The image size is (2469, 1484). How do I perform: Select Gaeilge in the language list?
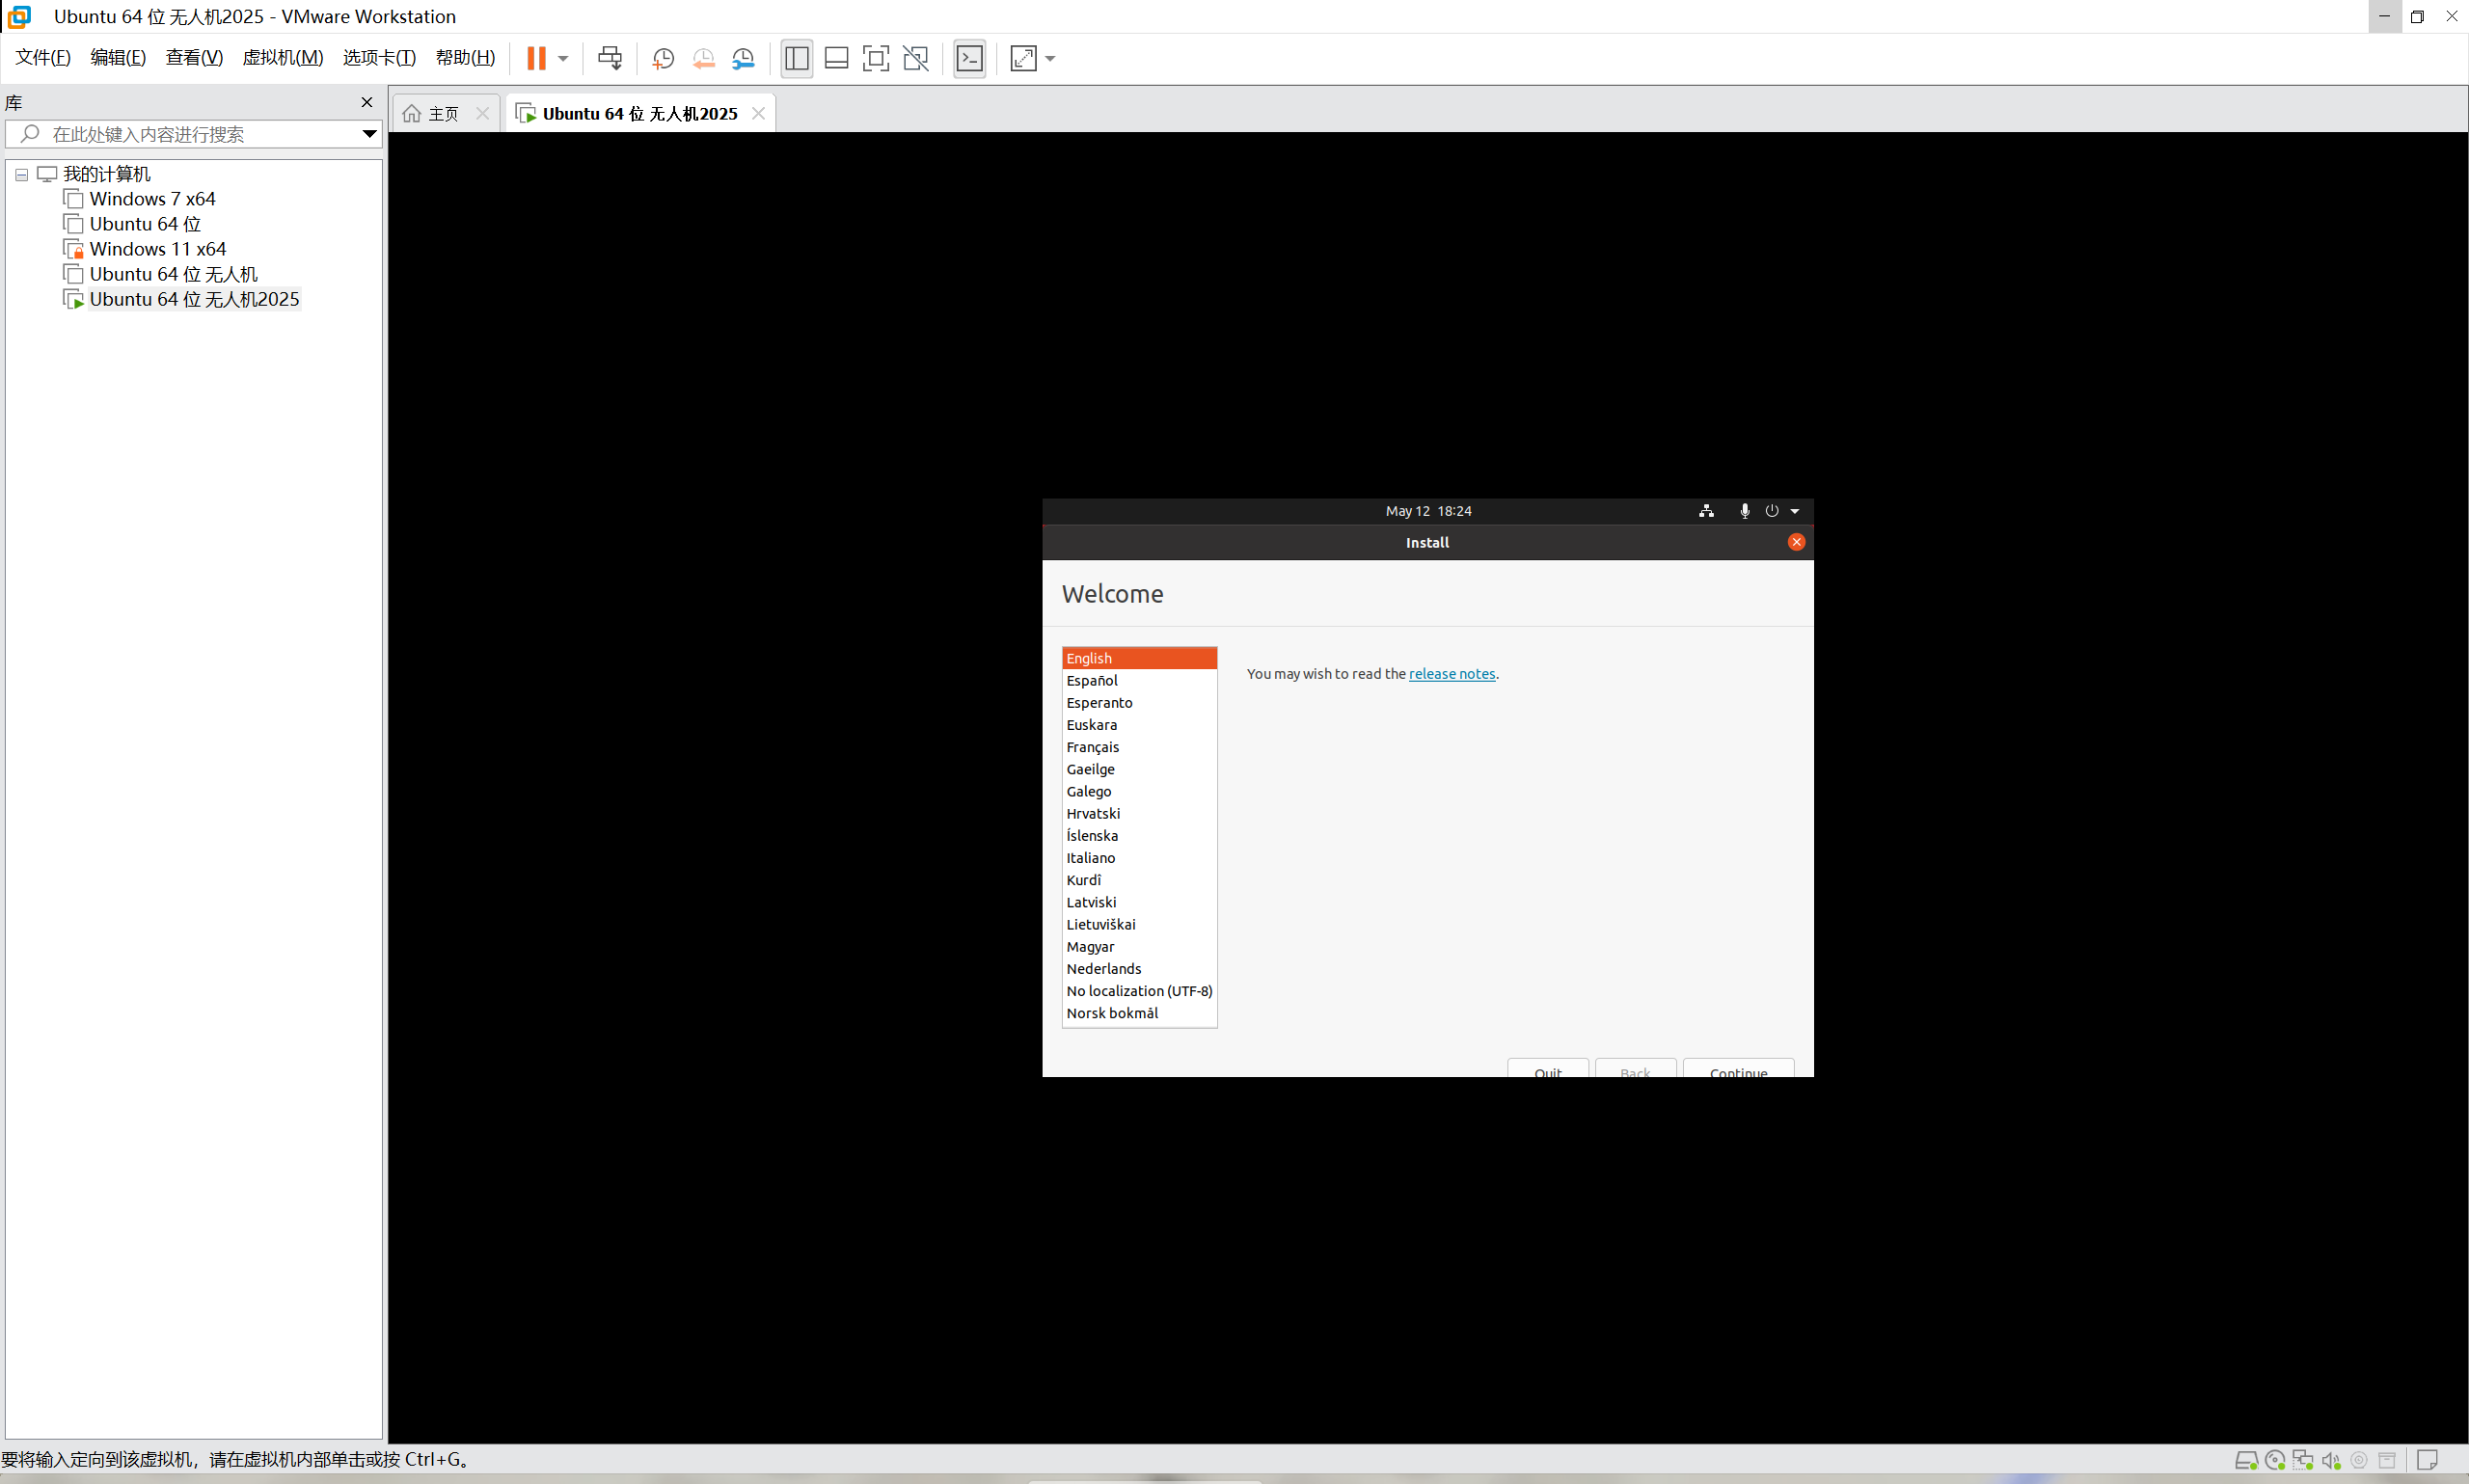point(1139,769)
